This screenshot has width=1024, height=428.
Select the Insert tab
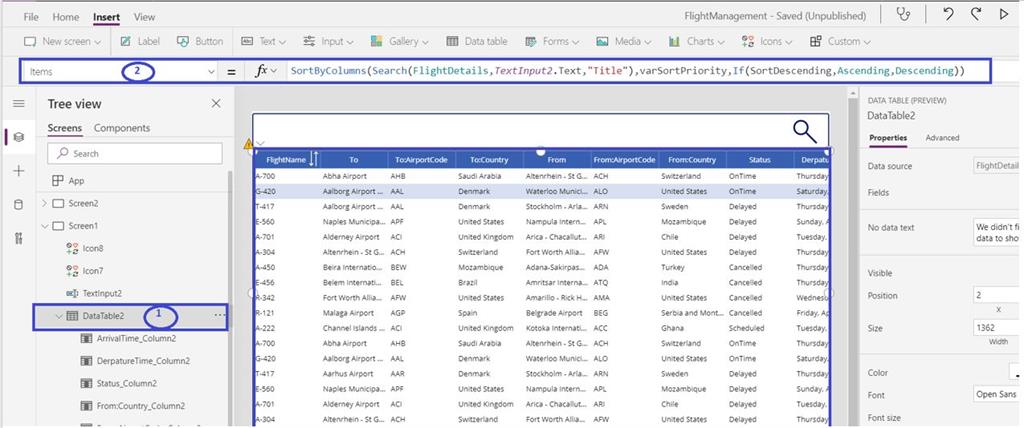pos(106,17)
